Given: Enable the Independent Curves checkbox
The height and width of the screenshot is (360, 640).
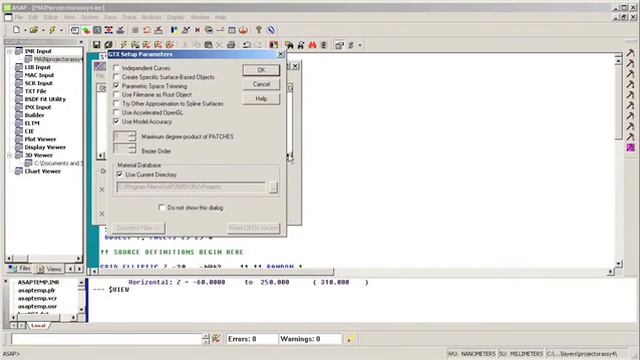Looking at the screenshot, I should [x=116, y=68].
